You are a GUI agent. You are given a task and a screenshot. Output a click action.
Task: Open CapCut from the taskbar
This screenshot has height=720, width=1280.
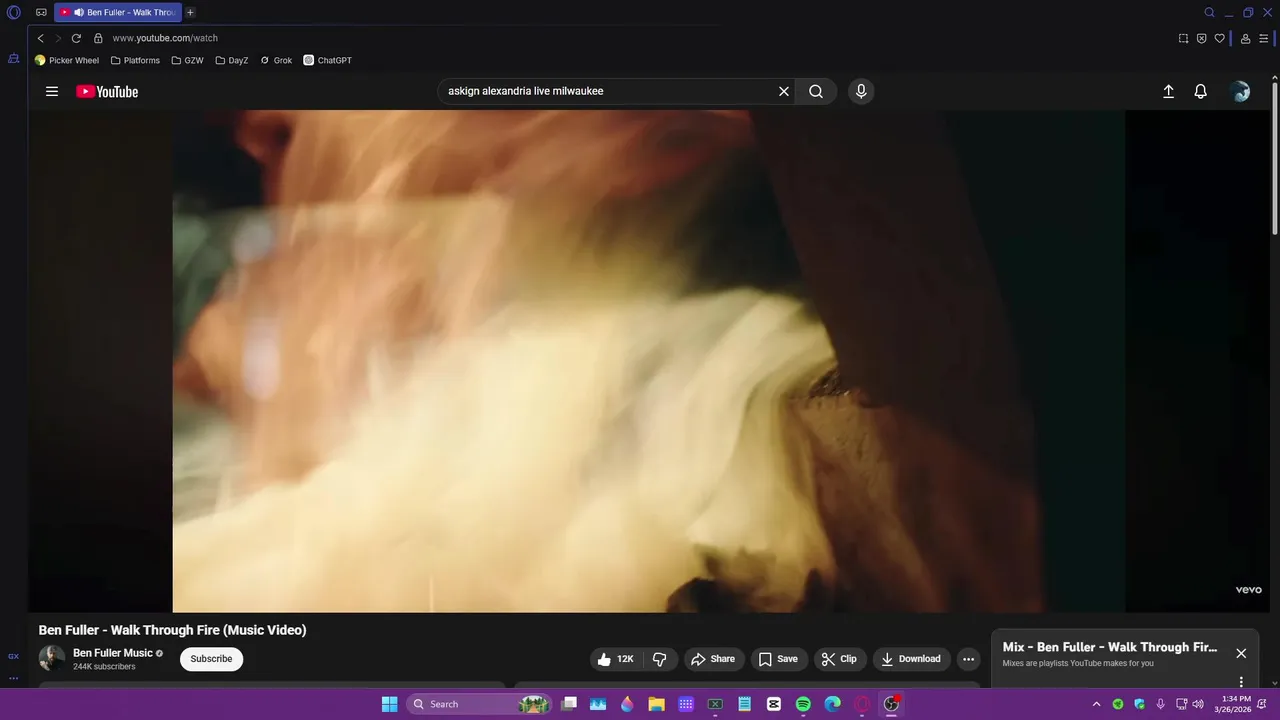pos(773,704)
